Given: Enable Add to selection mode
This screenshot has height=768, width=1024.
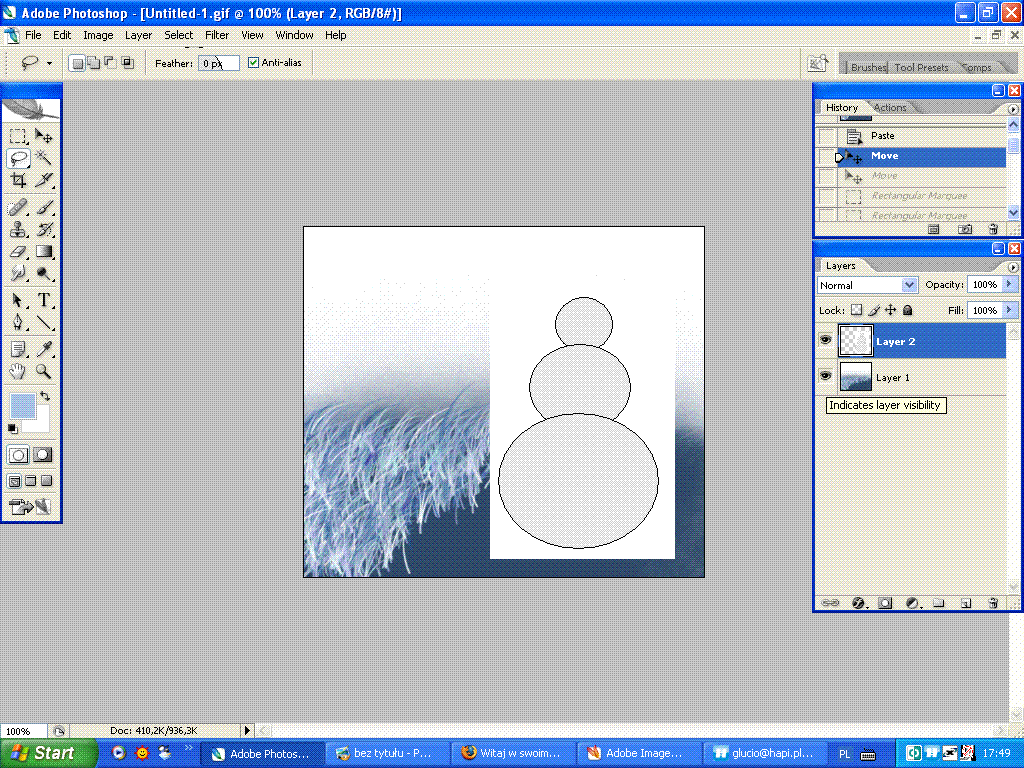Looking at the screenshot, I should [x=93, y=63].
